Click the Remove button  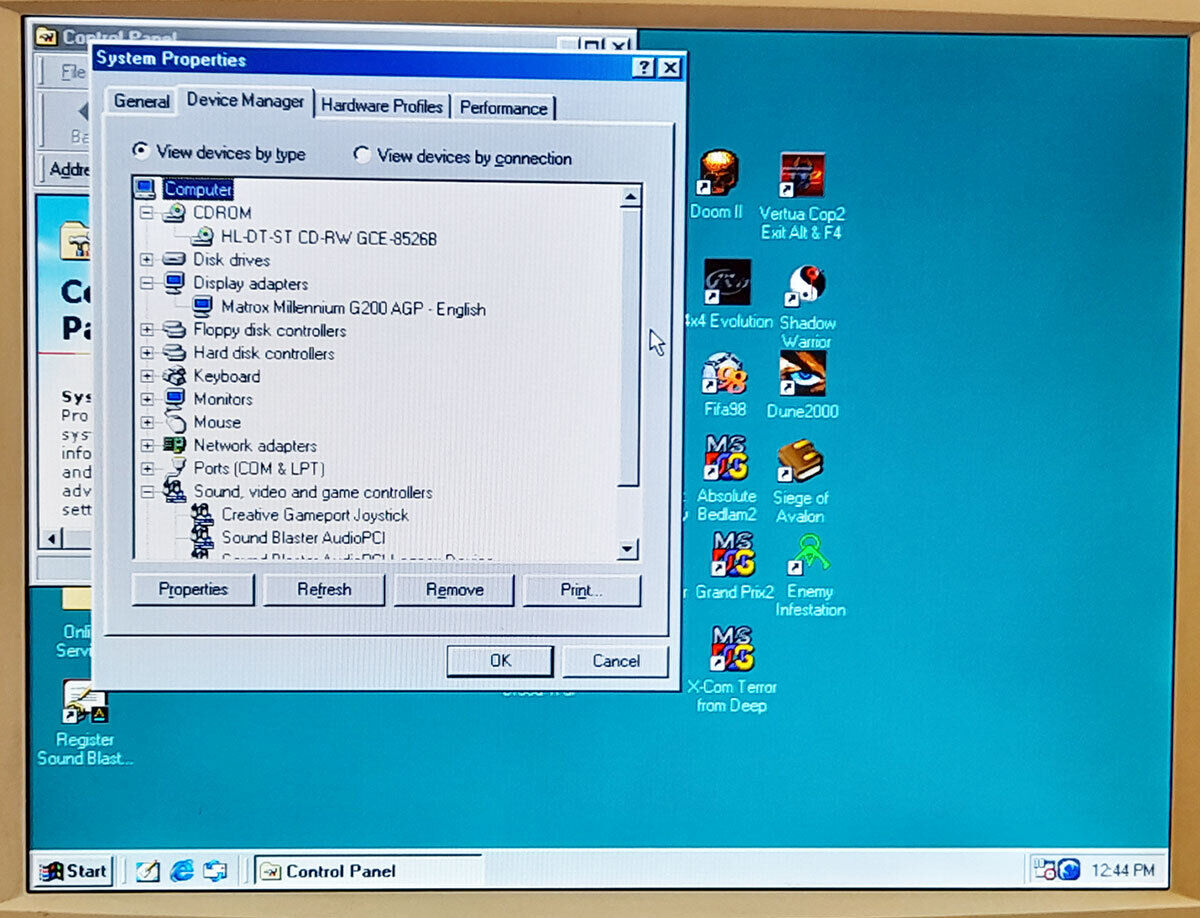(454, 590)
